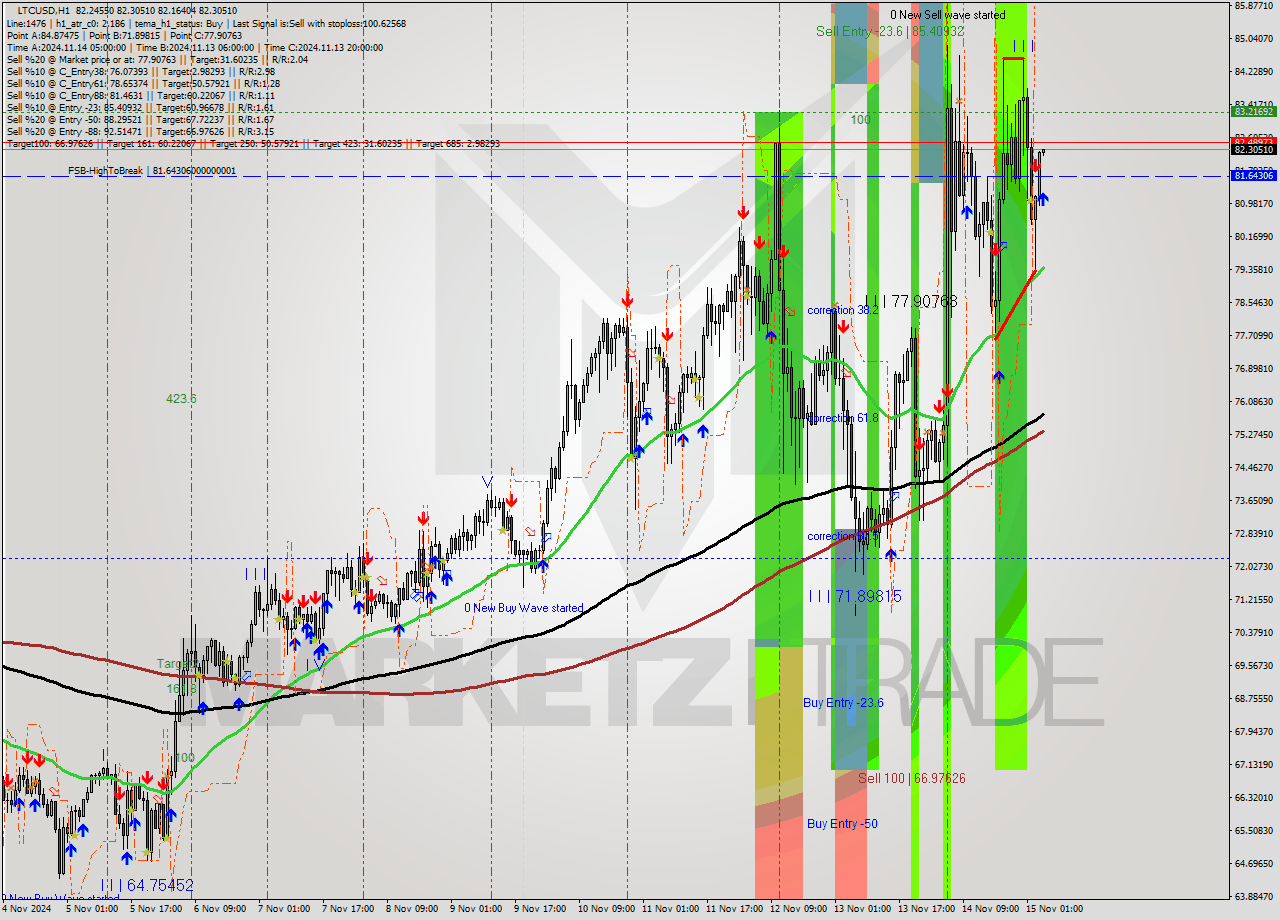Click the '6 Nov 09:00' time axis label
1280x920 pixels.
[x=219, y=909]
